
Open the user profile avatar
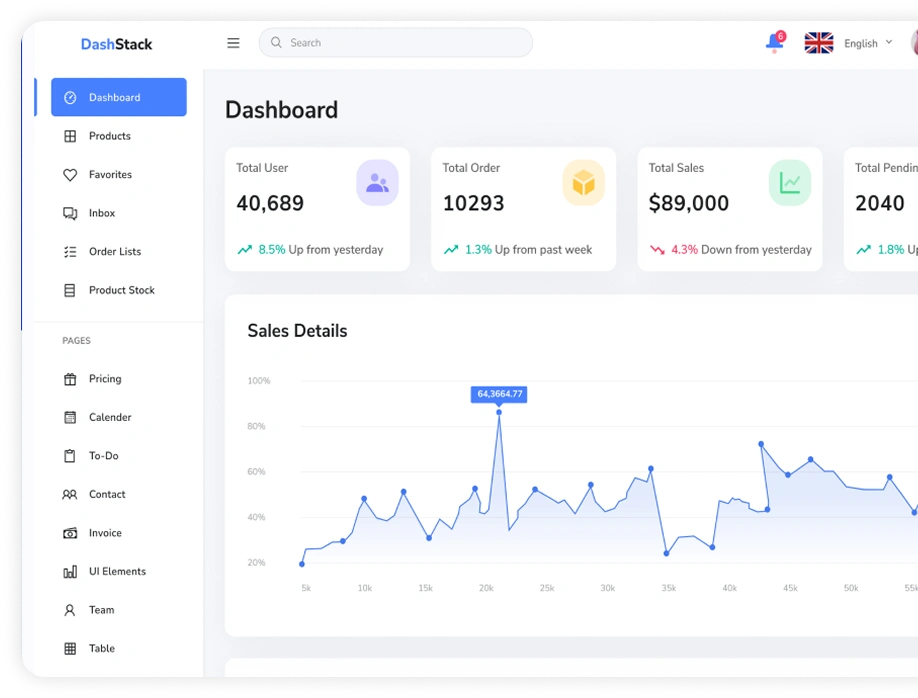(x=914, y=43)
